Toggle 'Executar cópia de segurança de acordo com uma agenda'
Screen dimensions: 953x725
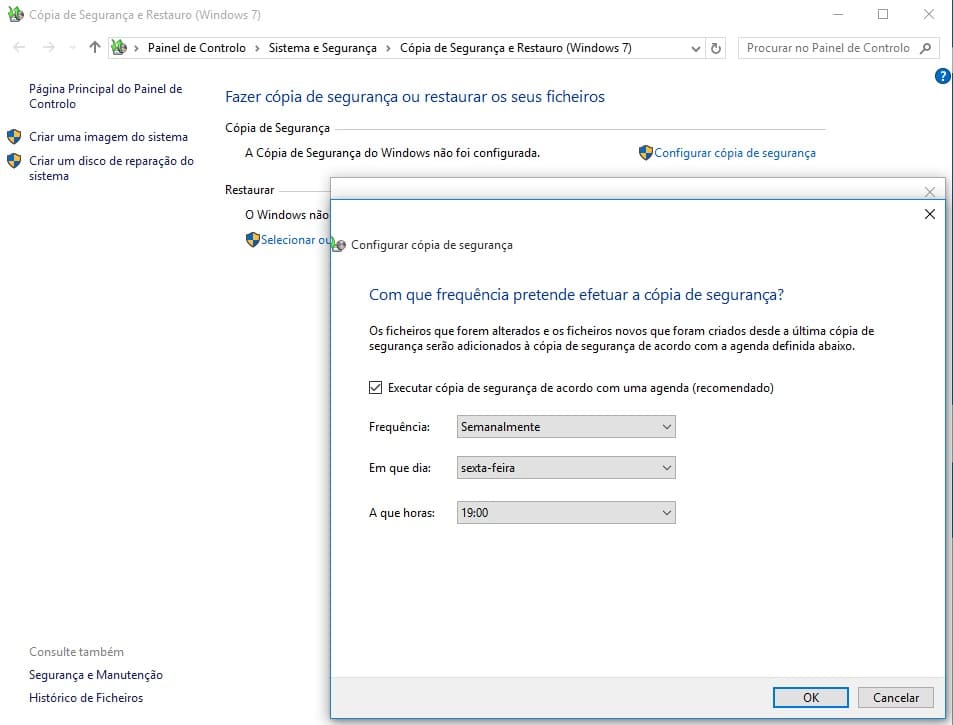(376, 388)
